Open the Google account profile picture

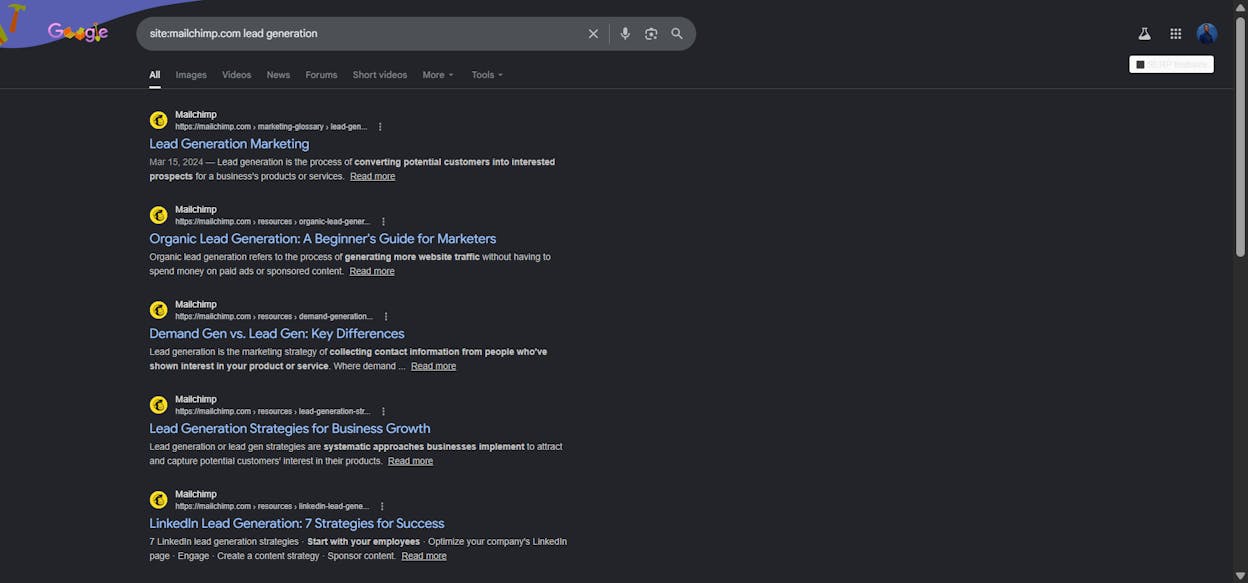pos(1207,34)
